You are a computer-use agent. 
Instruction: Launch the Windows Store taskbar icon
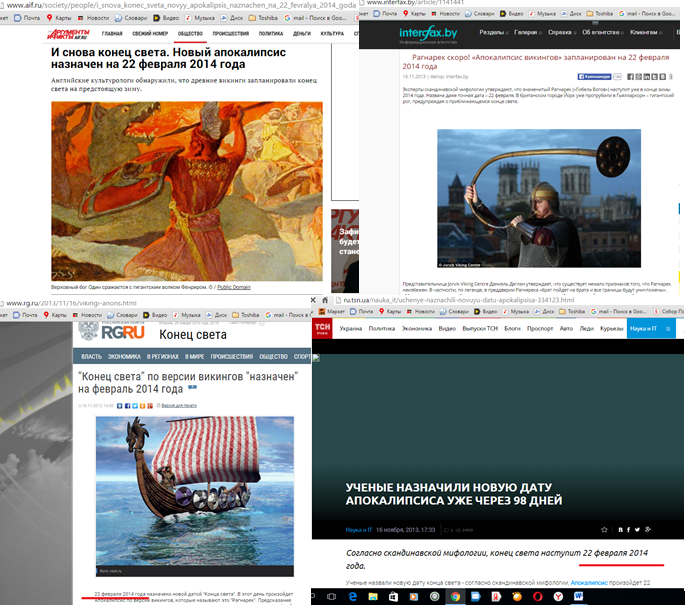coord(393,596)
